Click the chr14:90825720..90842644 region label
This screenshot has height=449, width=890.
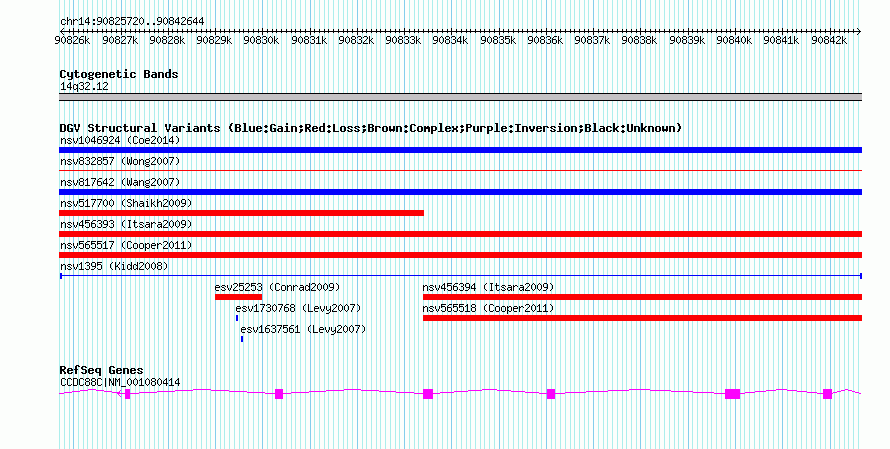click(132, 22)
